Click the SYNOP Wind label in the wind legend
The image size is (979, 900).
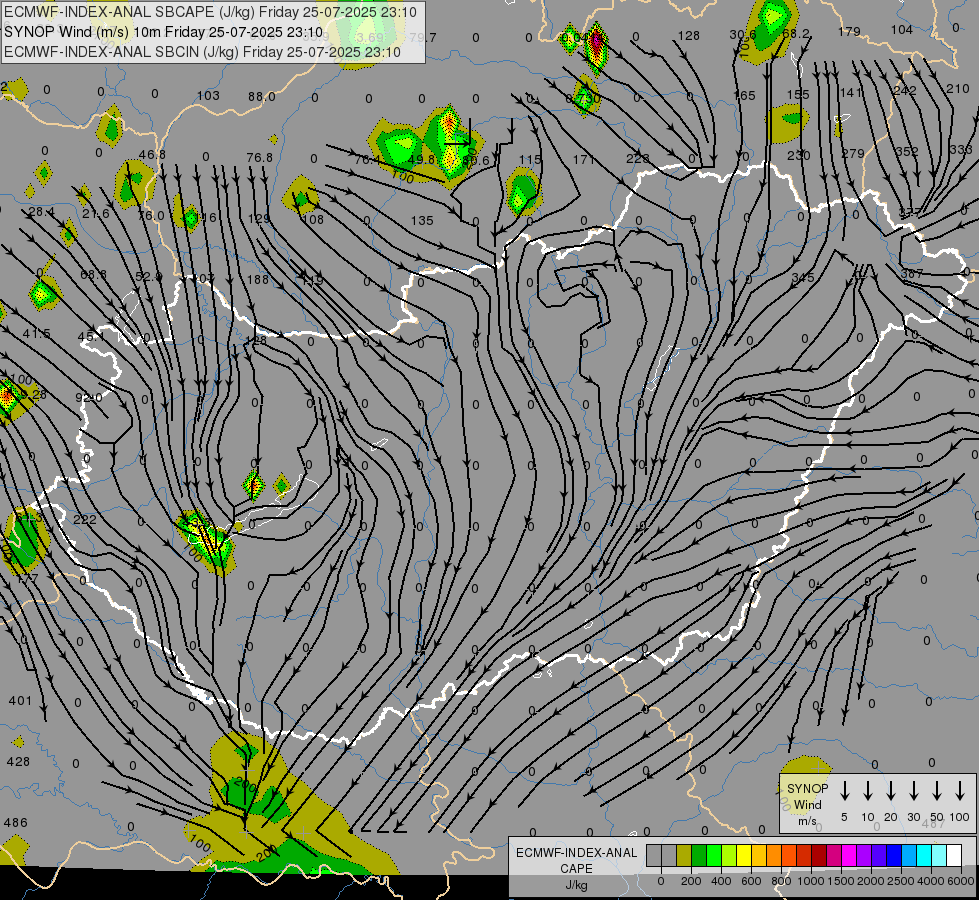807,796
